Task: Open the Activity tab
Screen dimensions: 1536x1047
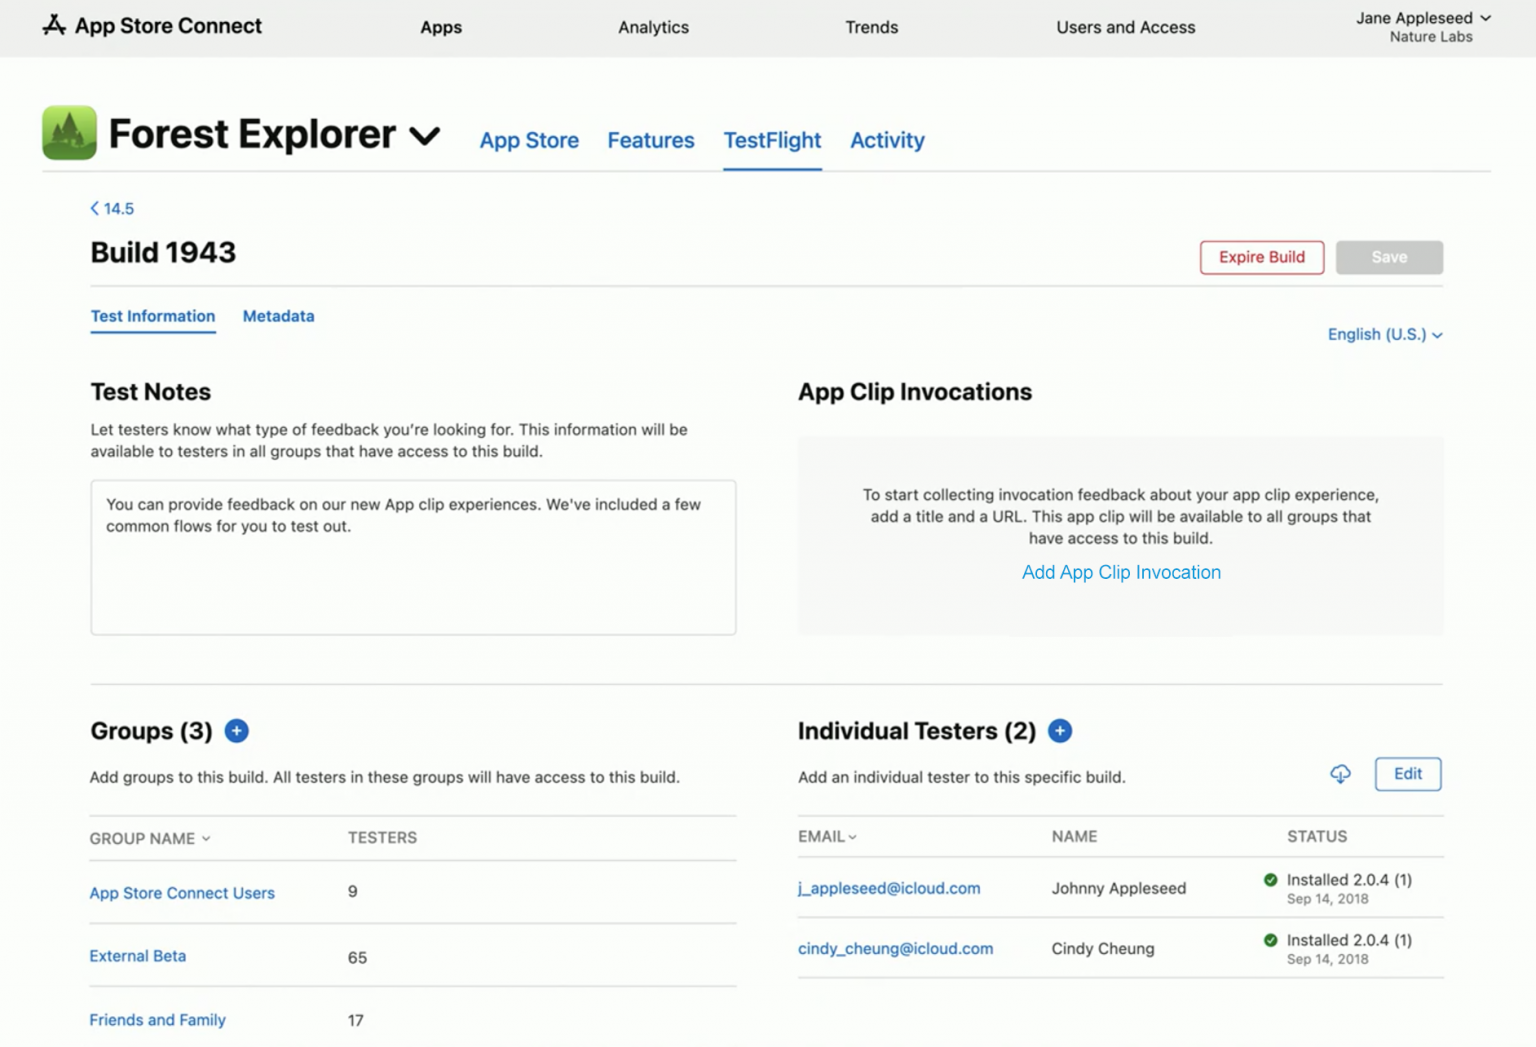Action: tap(887, 140)
